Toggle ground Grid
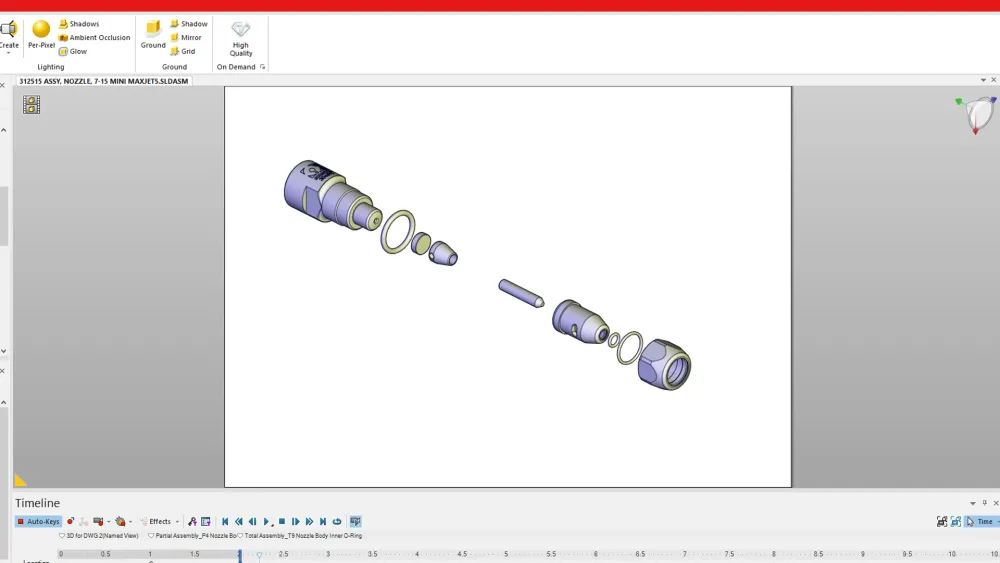The height and width of the screenshot is (563, 1000). [x=182, y=52]
